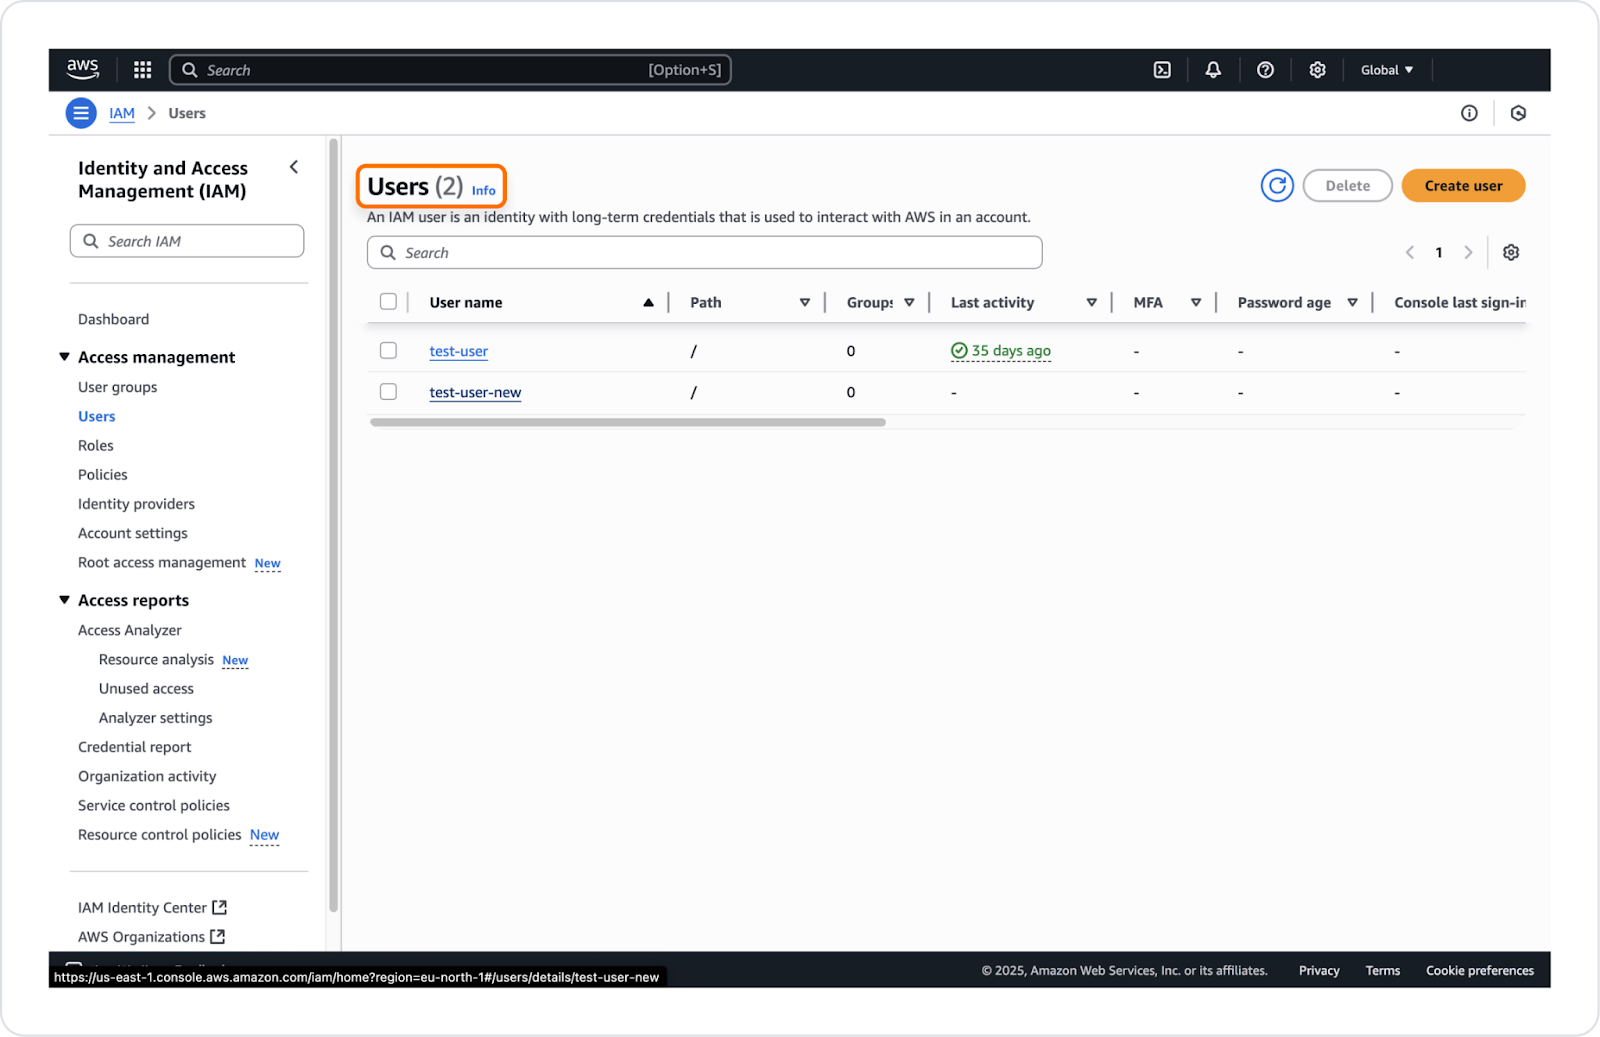The height and width of the screenshot is (1037, 1600).
Task: Click the Create user button
Action: click(x=1463, y=185)
